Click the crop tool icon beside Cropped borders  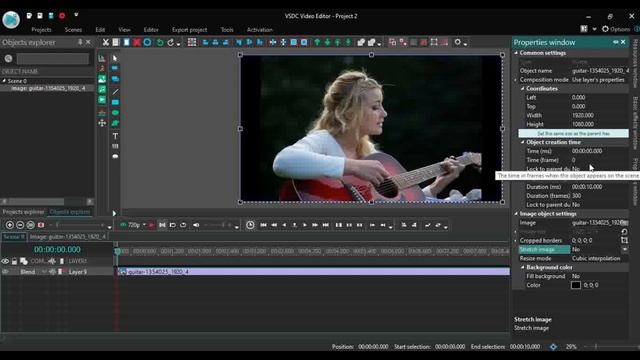pyautogui.click(x=624, y=240)
